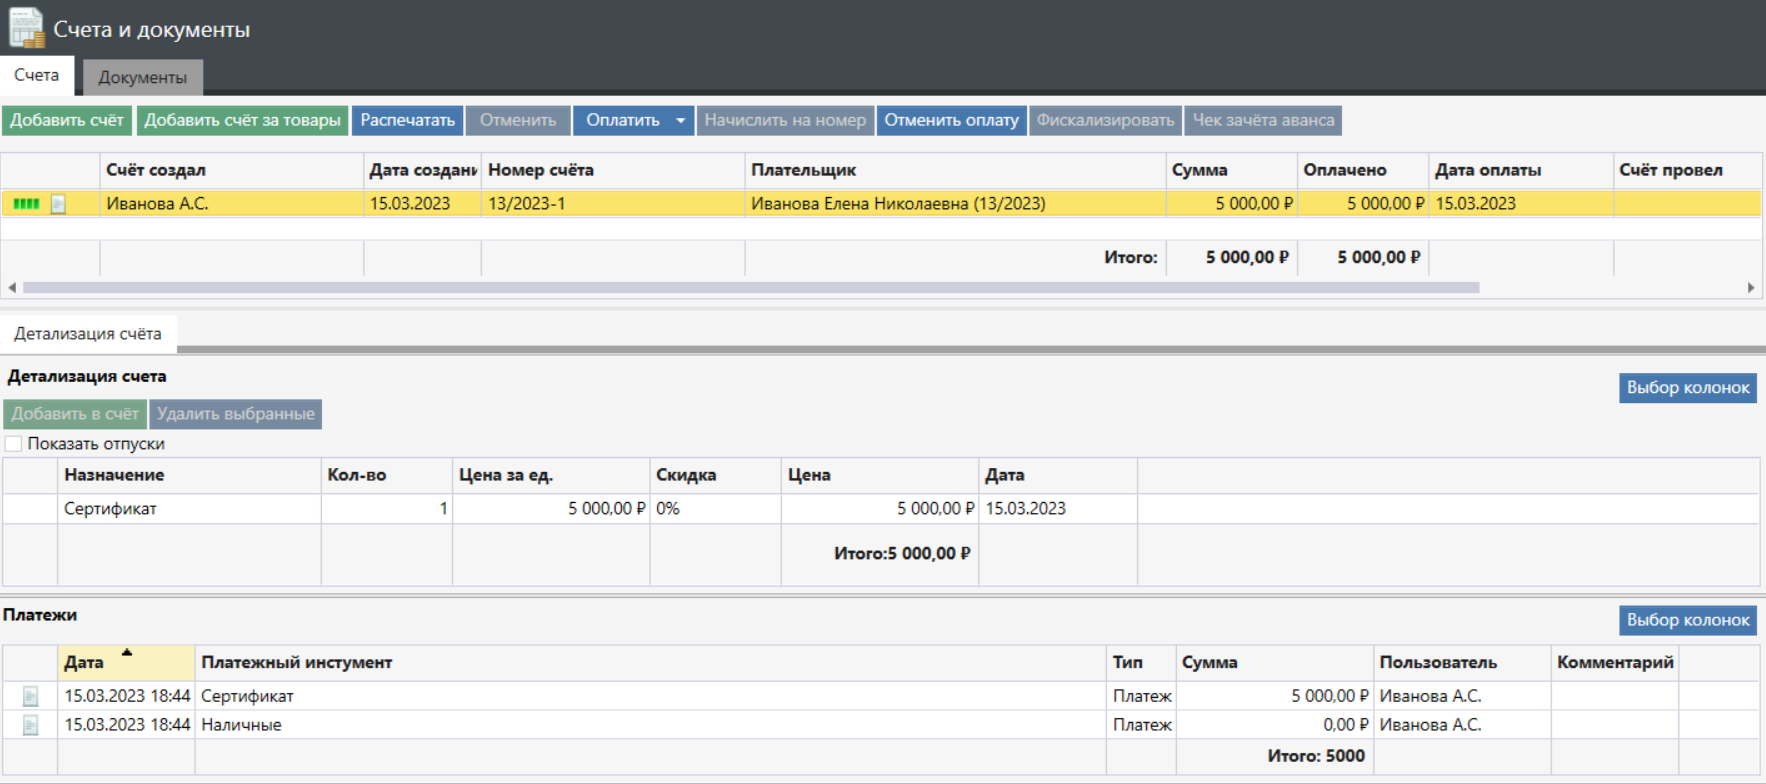Click the green status bars icon in the invoice row
Viewport: 1766px width, 784px height.
click(26, 204)
